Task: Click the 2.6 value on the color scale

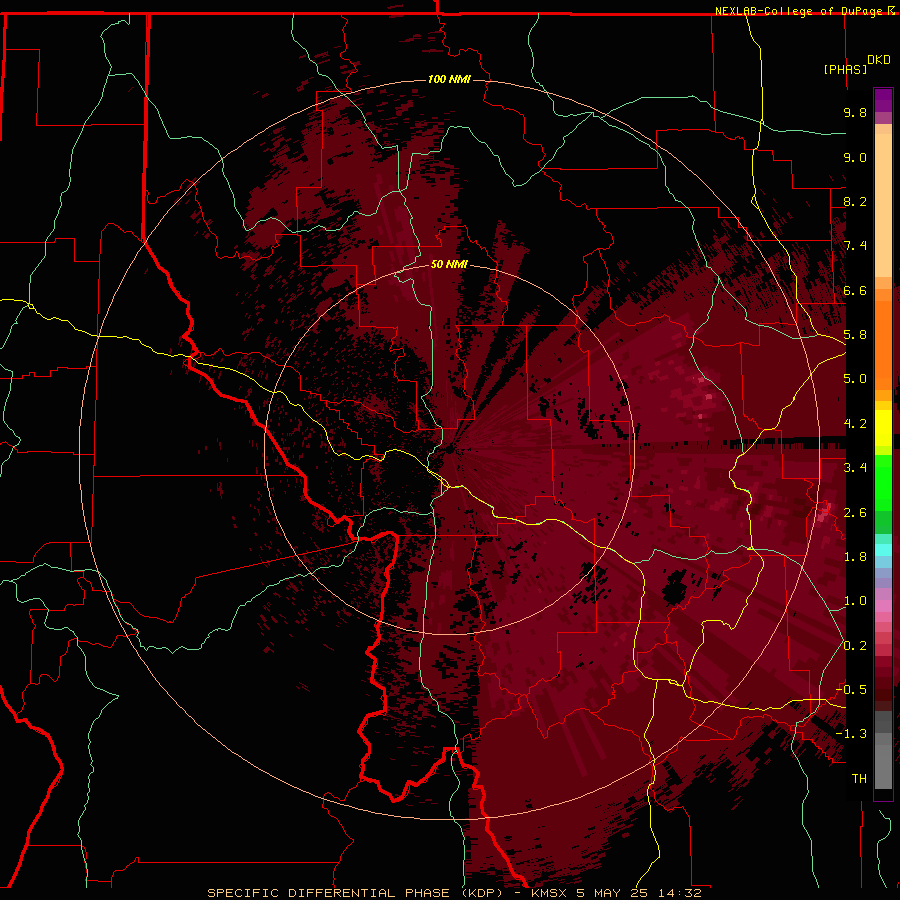Action: coord(855,513)
